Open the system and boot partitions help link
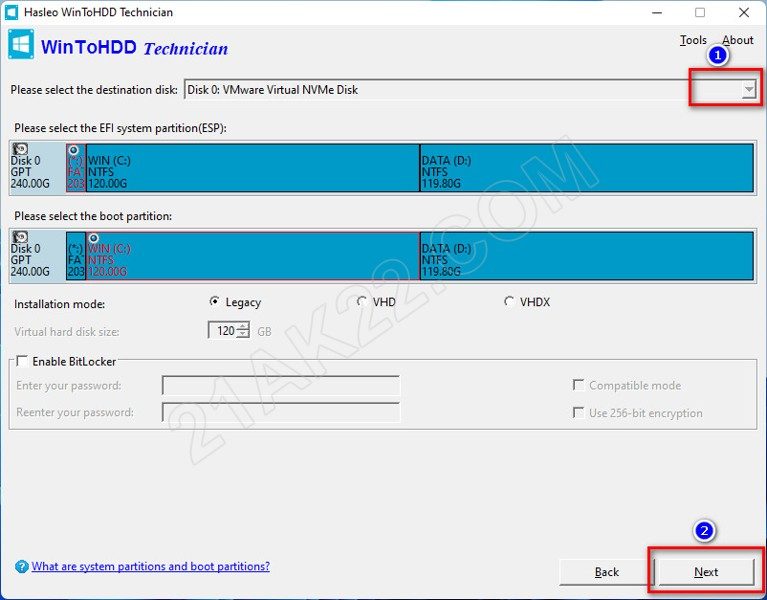 [x=151, y=566]
